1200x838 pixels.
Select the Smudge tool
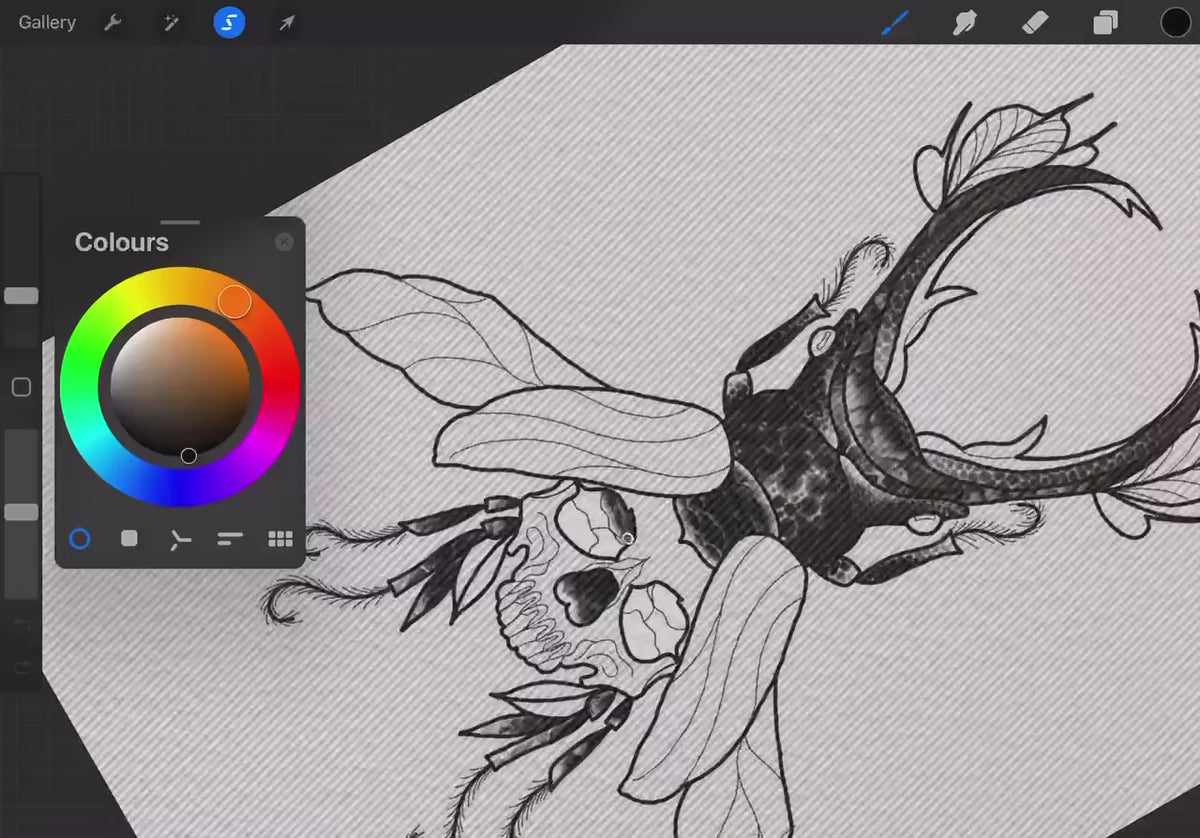click(x=965, y=22)
